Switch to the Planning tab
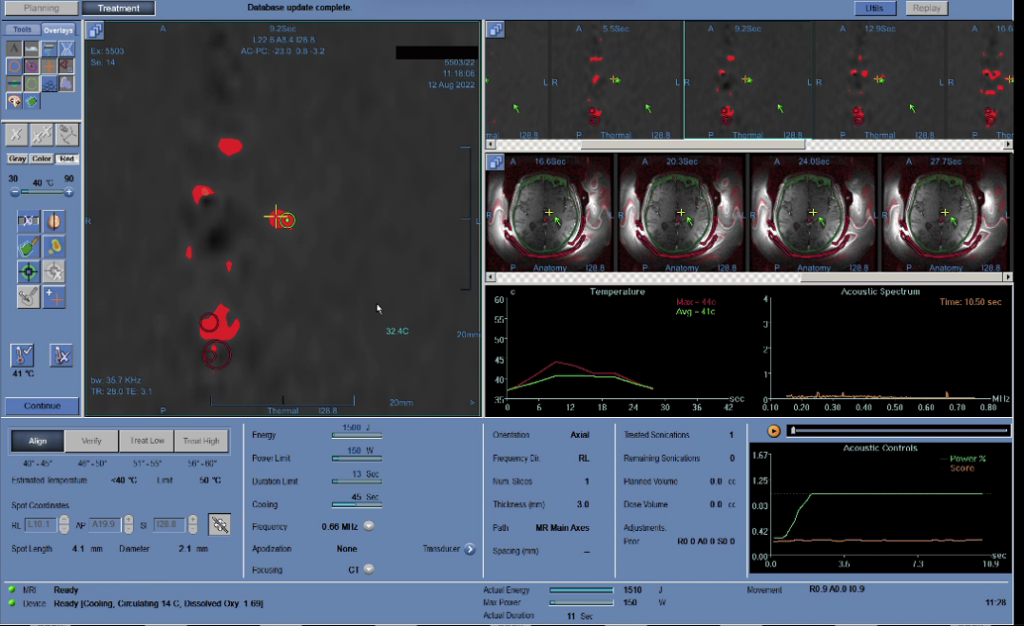 (41, 8)
